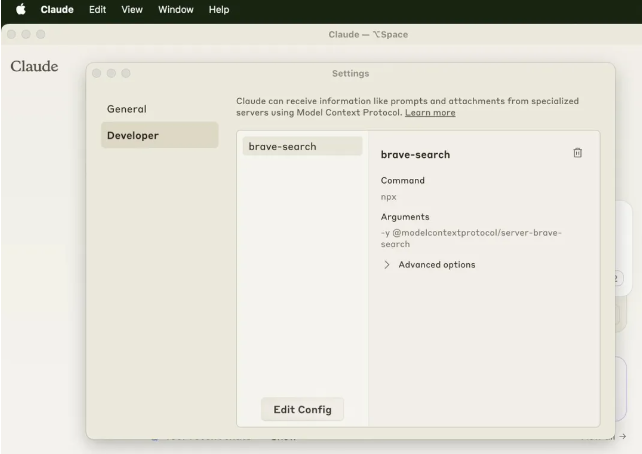Click the server-brave-search arguments text
Image resolution: width=642 pixels, height=454 pixels.
[x=471, y=238]
